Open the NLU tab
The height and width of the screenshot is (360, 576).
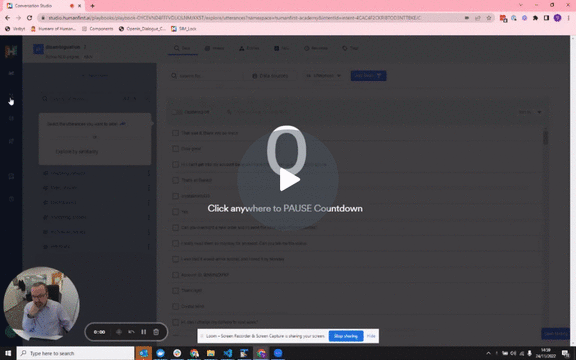point(281,48)
